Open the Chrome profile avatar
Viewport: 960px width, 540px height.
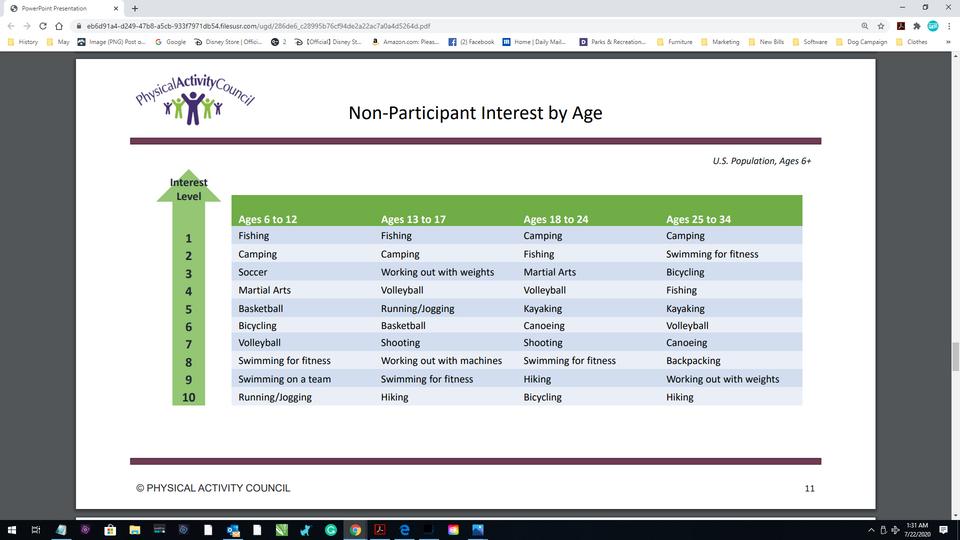932,26
